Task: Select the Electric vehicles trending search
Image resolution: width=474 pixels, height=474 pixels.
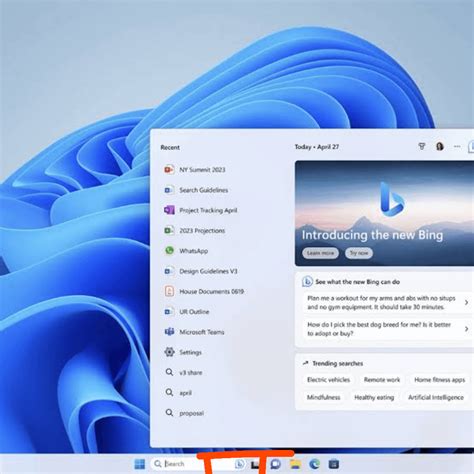Action: point(328,380)
